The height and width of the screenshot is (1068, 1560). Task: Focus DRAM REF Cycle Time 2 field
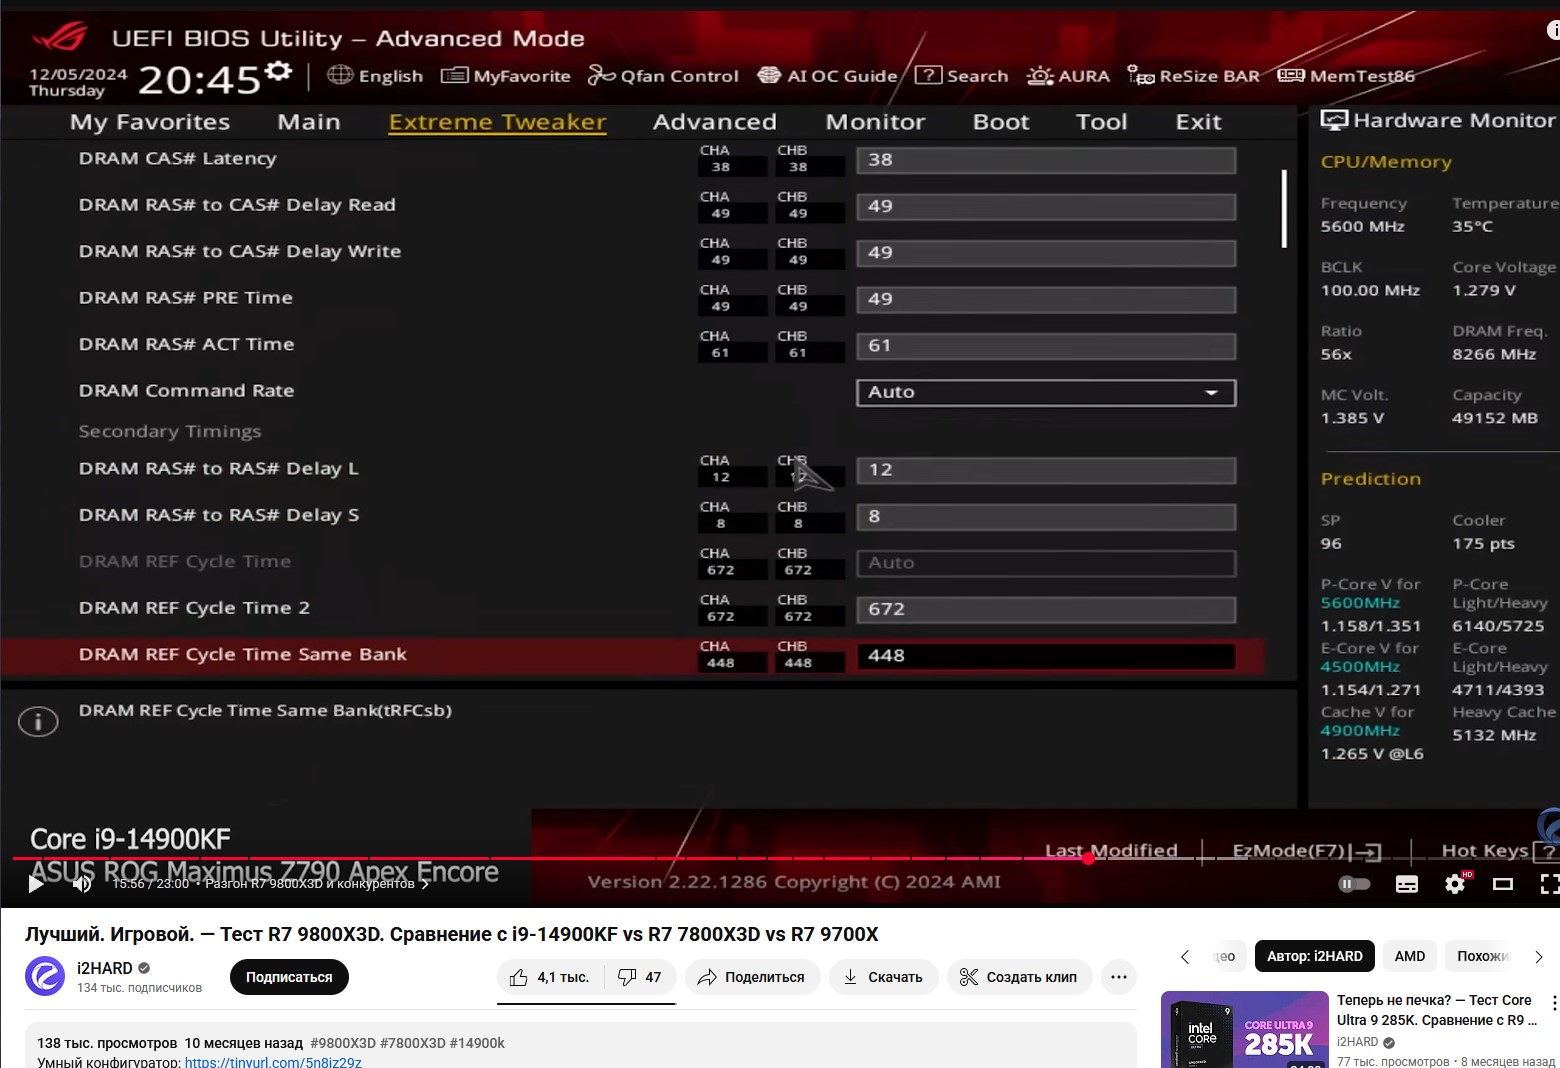pos(1046,609)
